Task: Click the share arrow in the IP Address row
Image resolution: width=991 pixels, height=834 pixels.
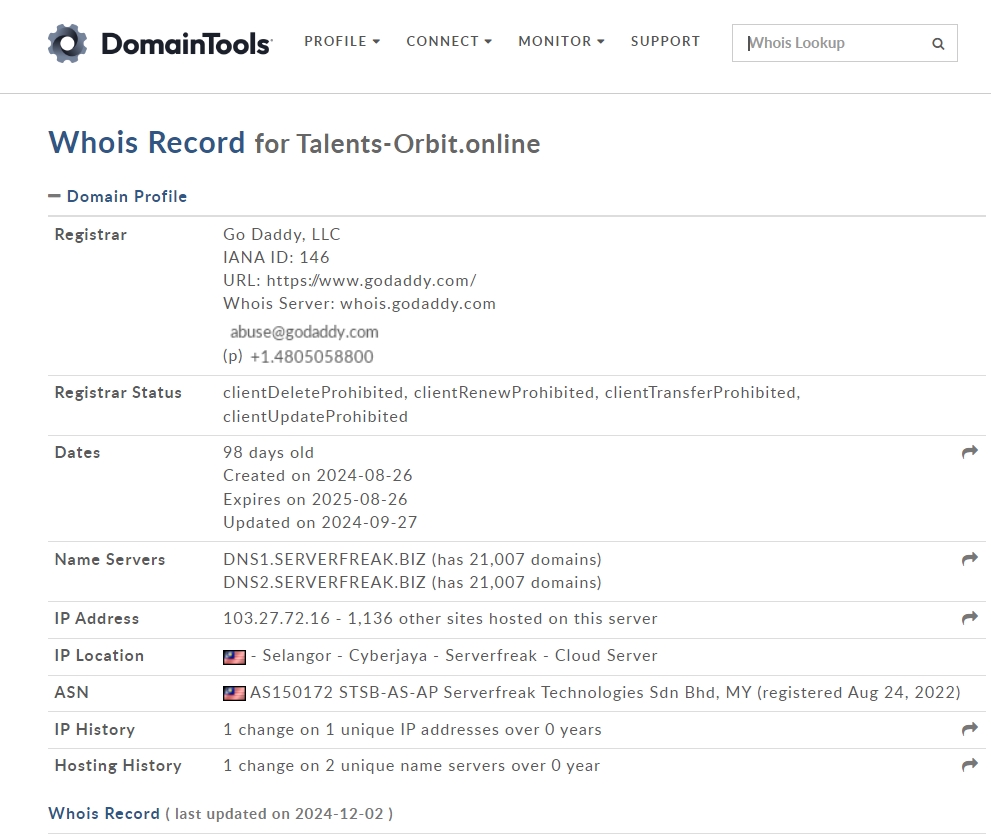Action: pyautogui.click(x=970, y=617)
